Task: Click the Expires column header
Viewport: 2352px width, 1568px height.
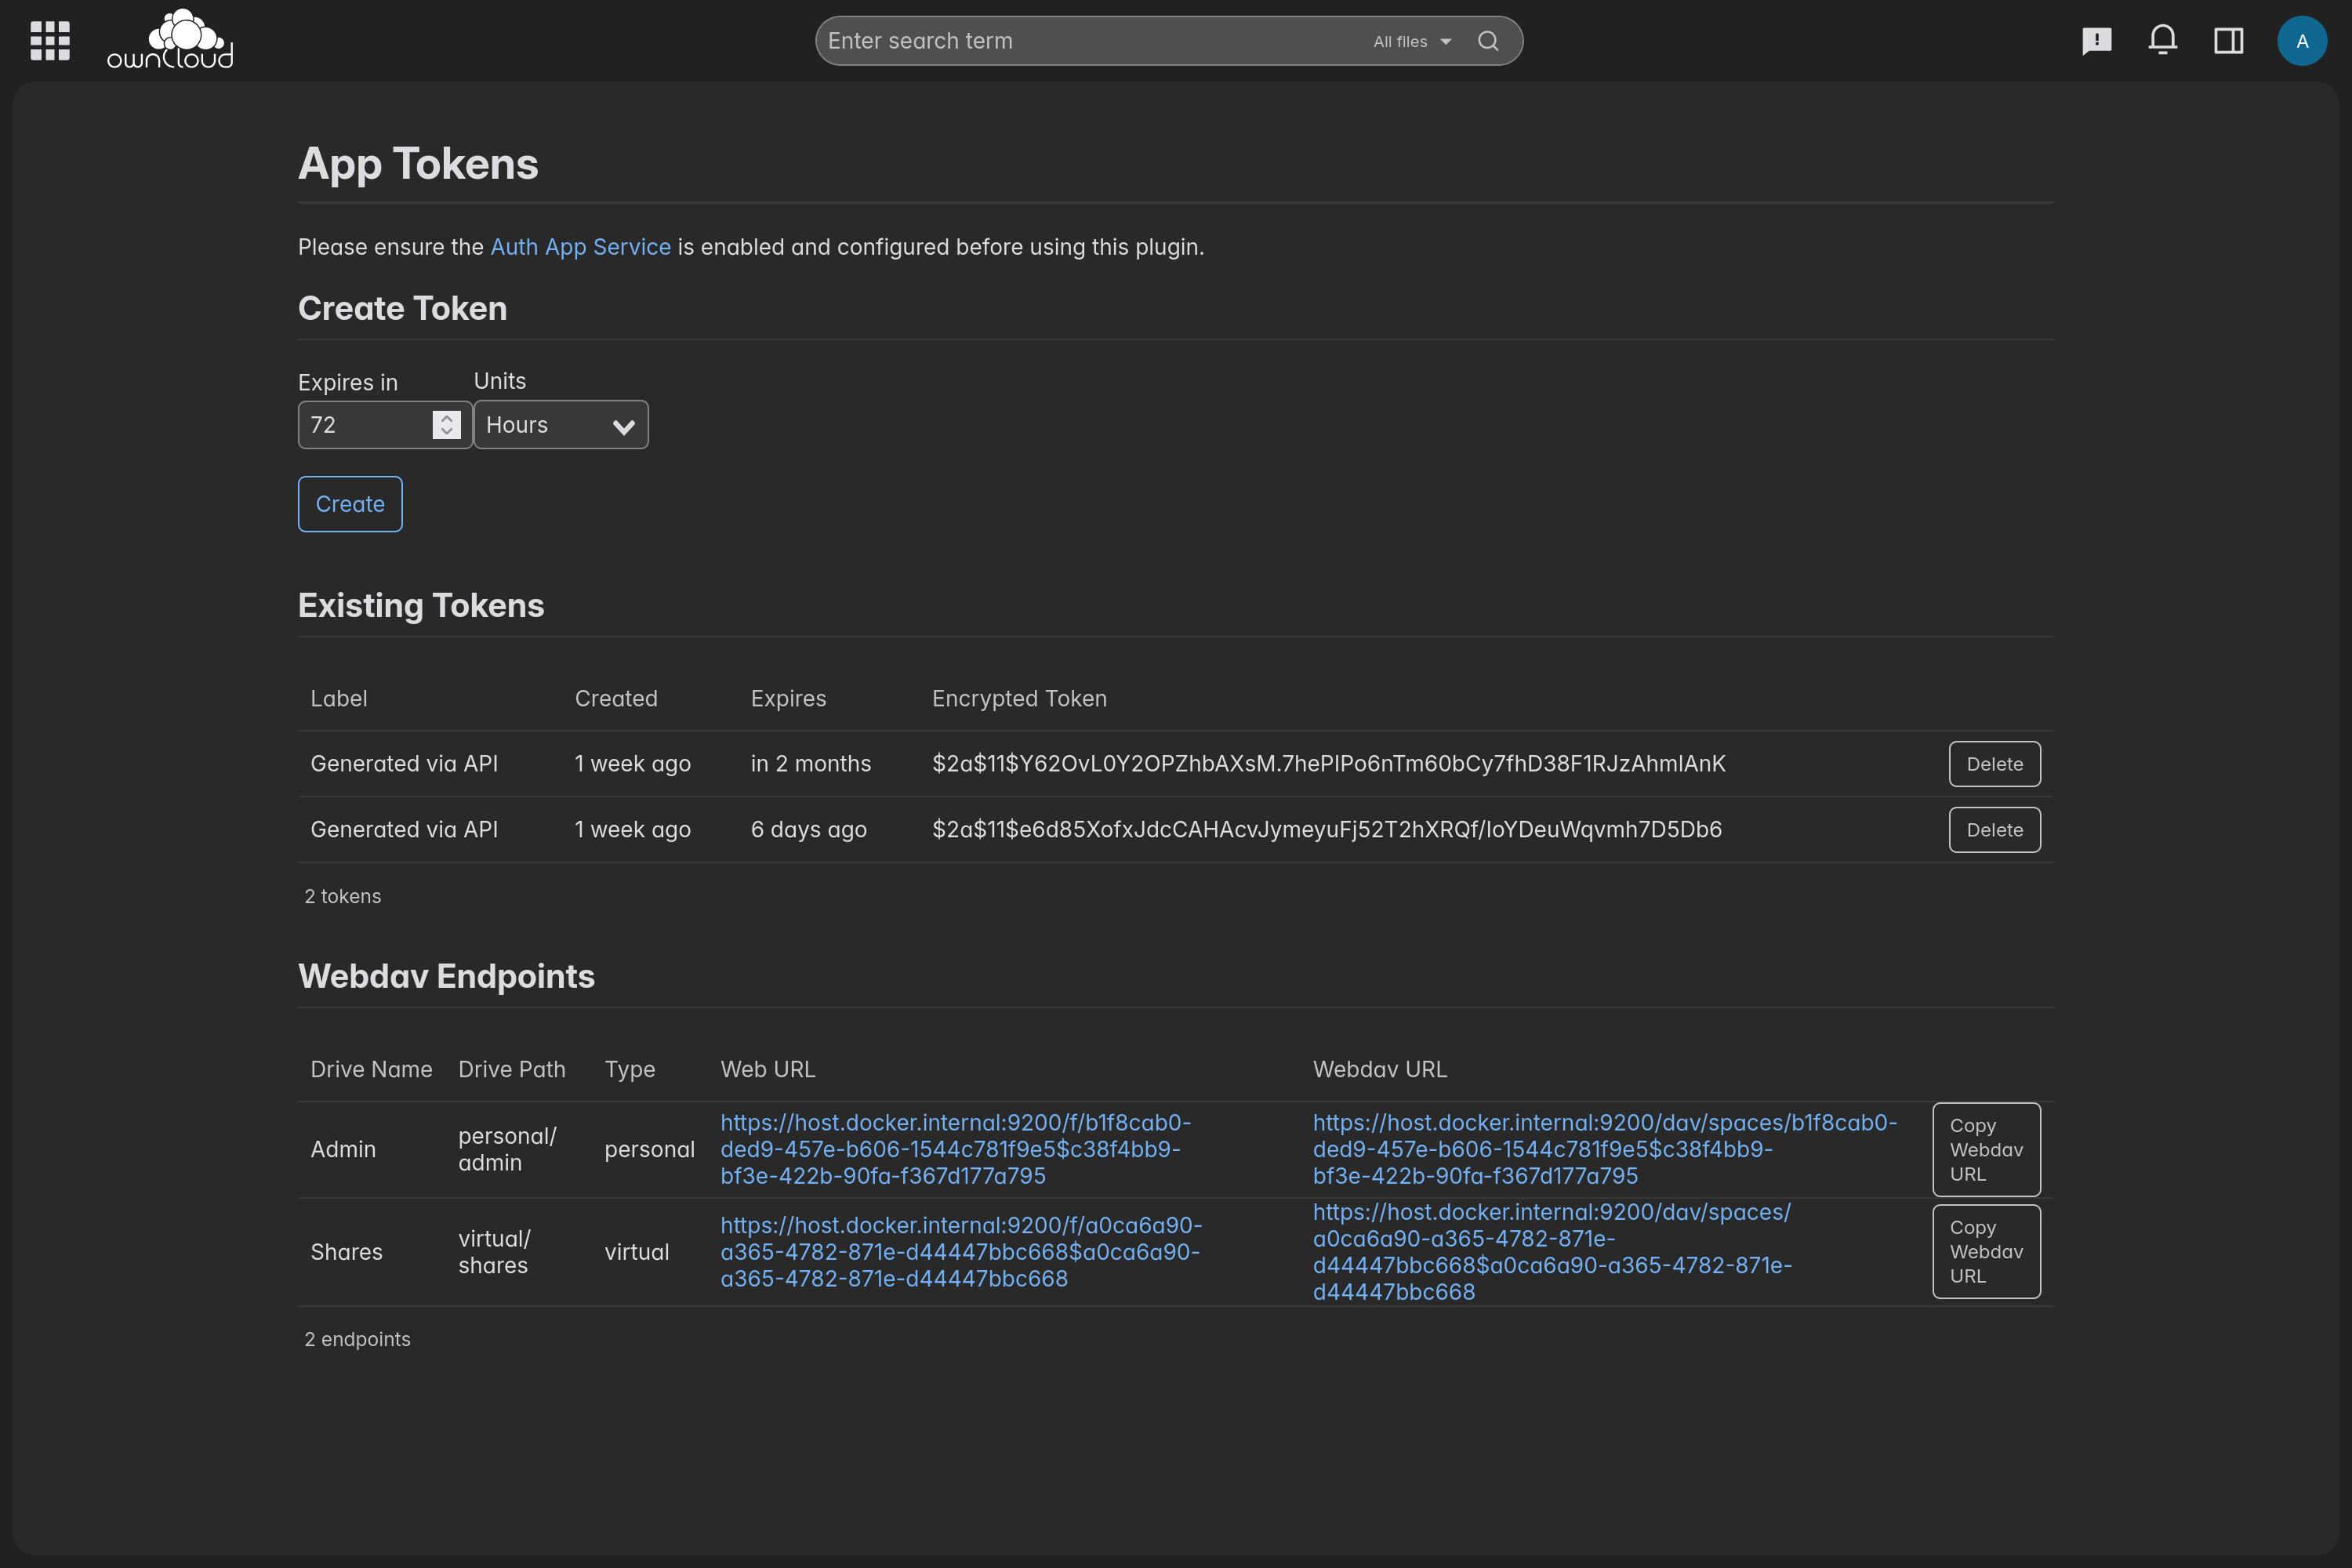Action: coord(788,699)
